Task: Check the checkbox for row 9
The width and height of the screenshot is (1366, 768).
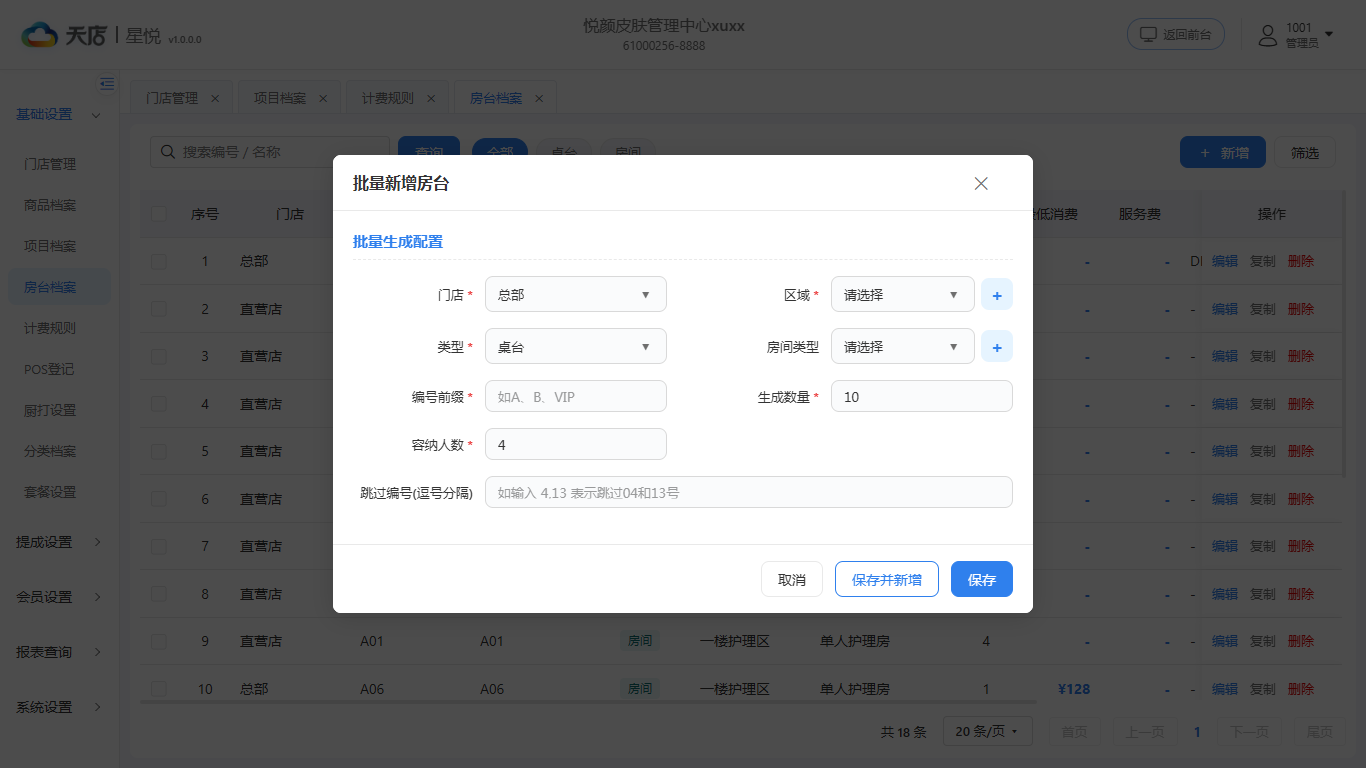Action: (159, 641)
